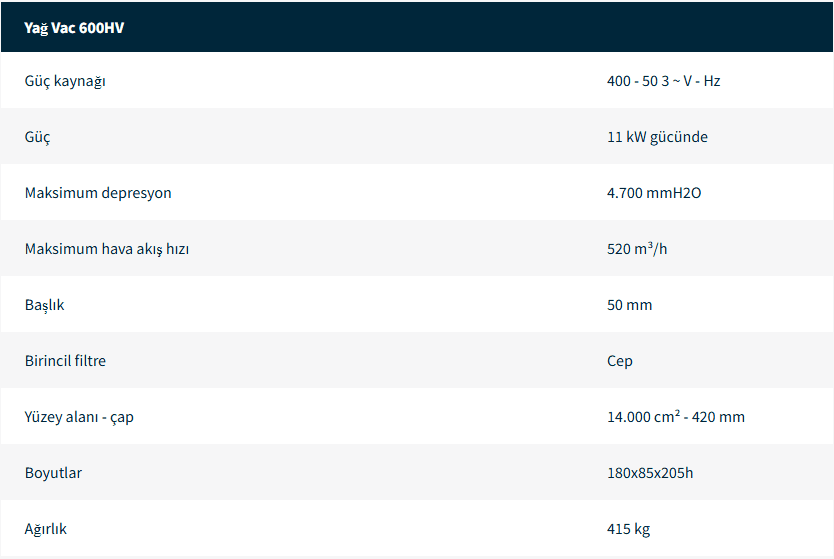
Task: Select the Yüzey alanı - çap label
Action: (79, 417)
